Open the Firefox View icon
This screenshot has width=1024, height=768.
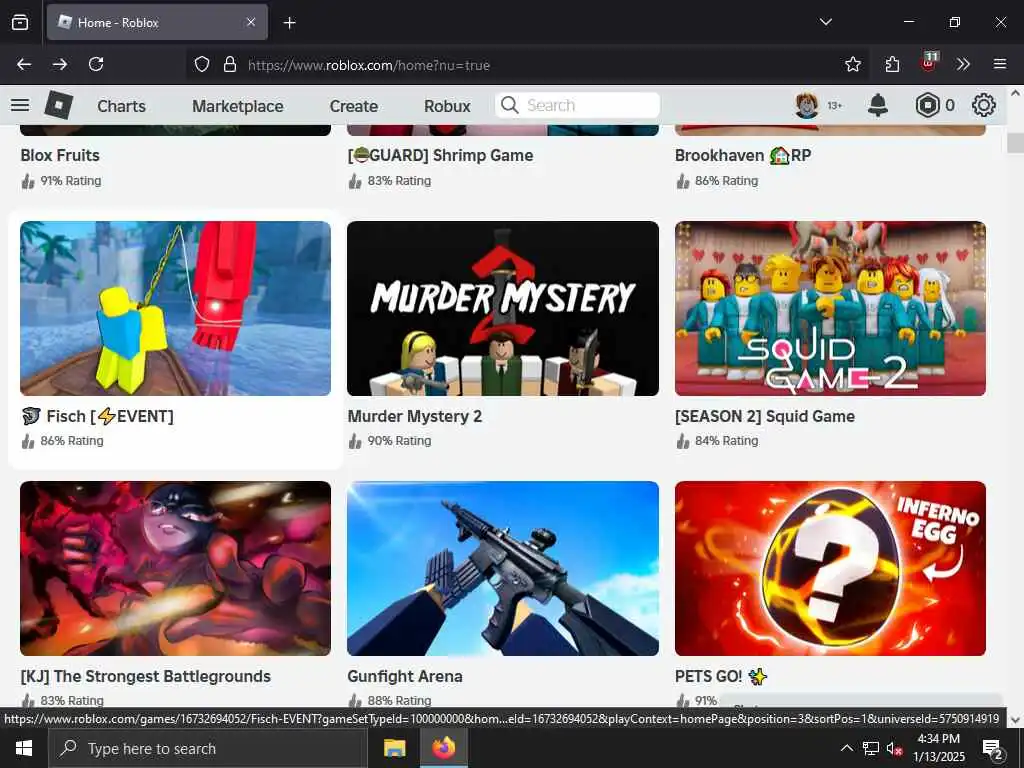[20, 22]
